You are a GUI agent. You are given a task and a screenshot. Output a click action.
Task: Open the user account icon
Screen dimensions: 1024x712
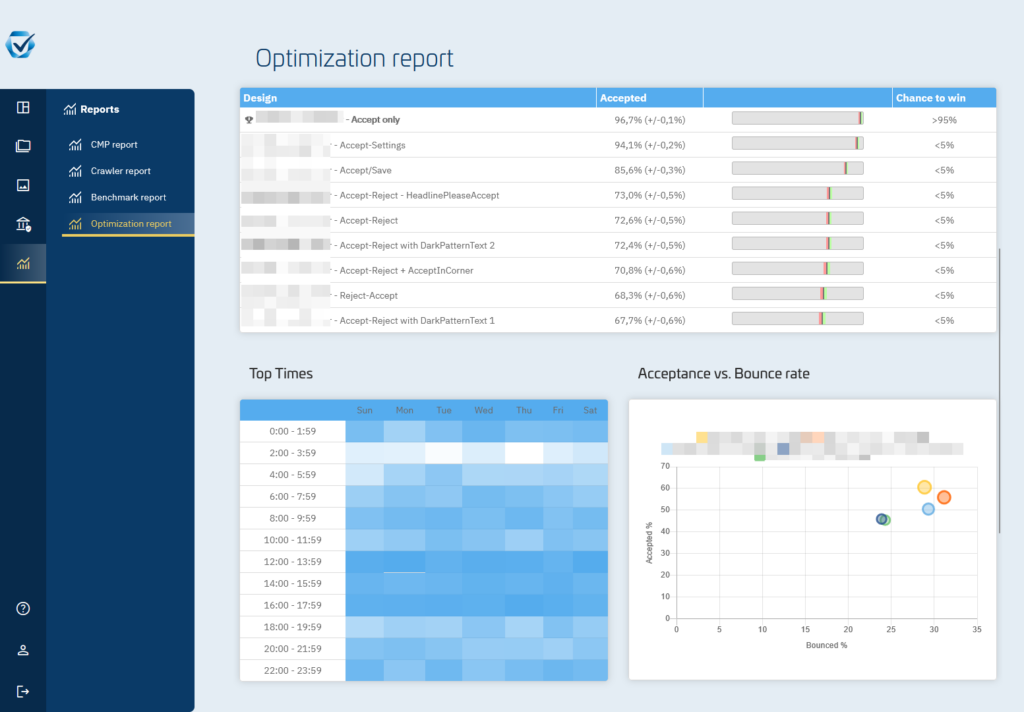pos(23,650)
